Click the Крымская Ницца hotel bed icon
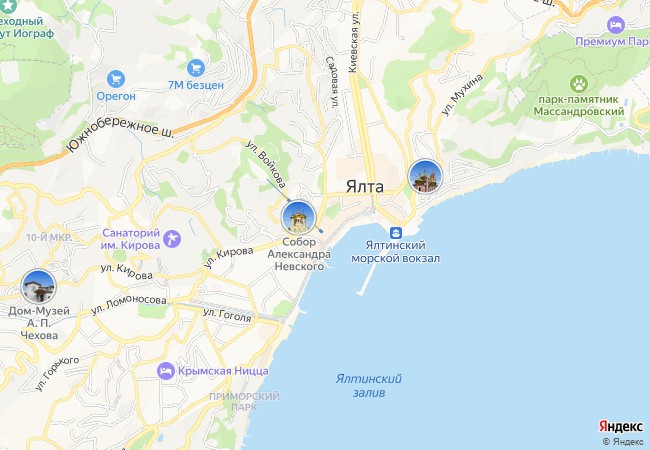 pyautogui.click(x=165, y=370)
